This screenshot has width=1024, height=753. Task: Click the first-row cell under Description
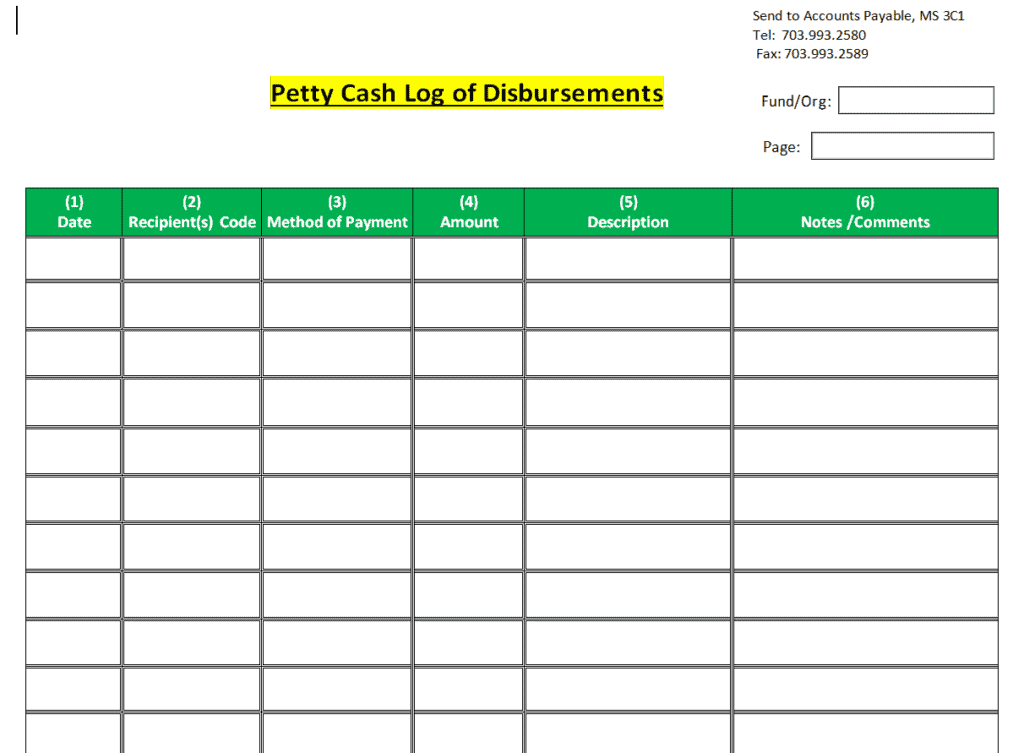(628, 259)
